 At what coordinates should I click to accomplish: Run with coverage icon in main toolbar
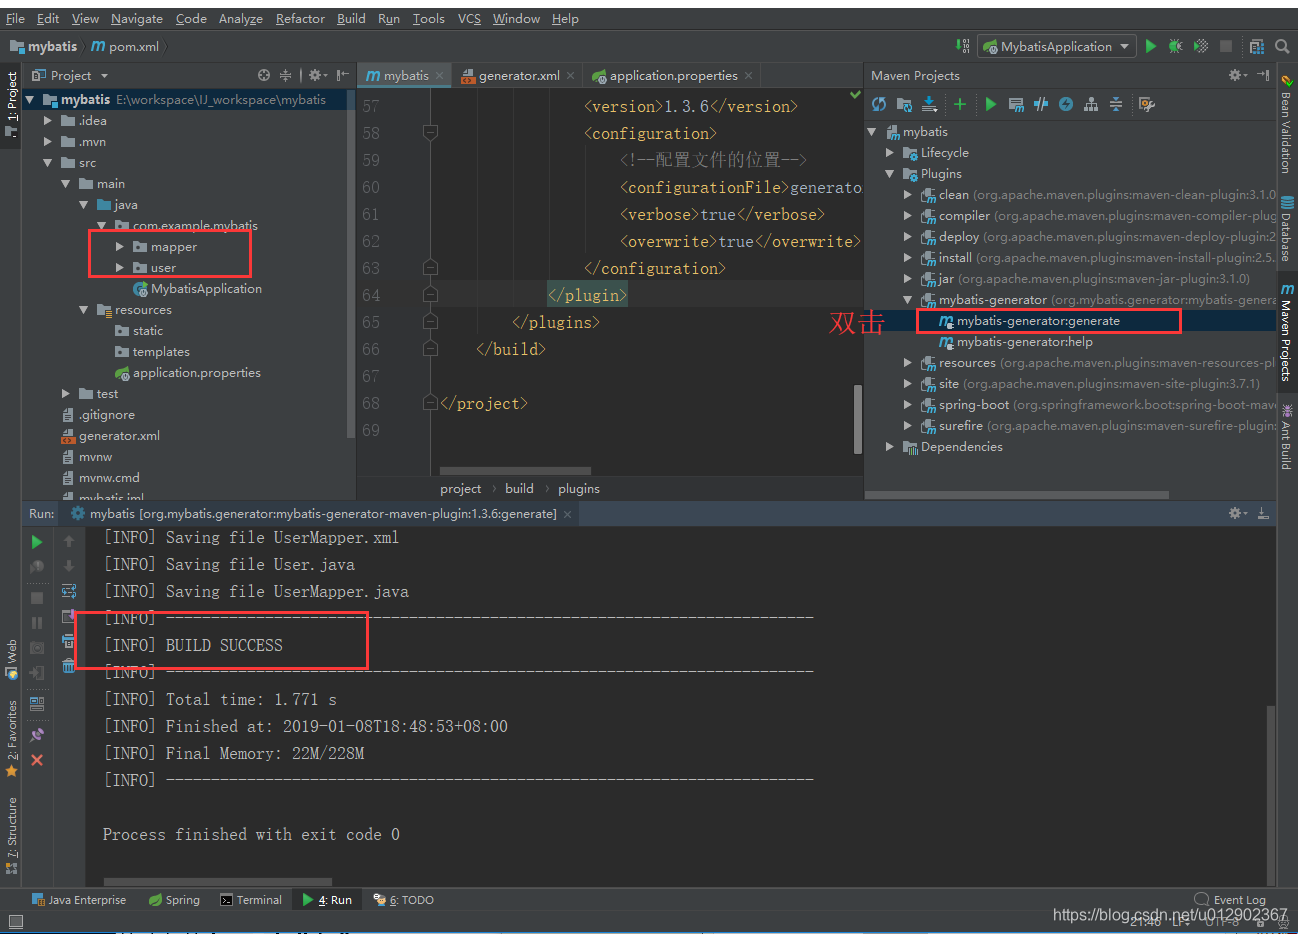(1201, 46)
